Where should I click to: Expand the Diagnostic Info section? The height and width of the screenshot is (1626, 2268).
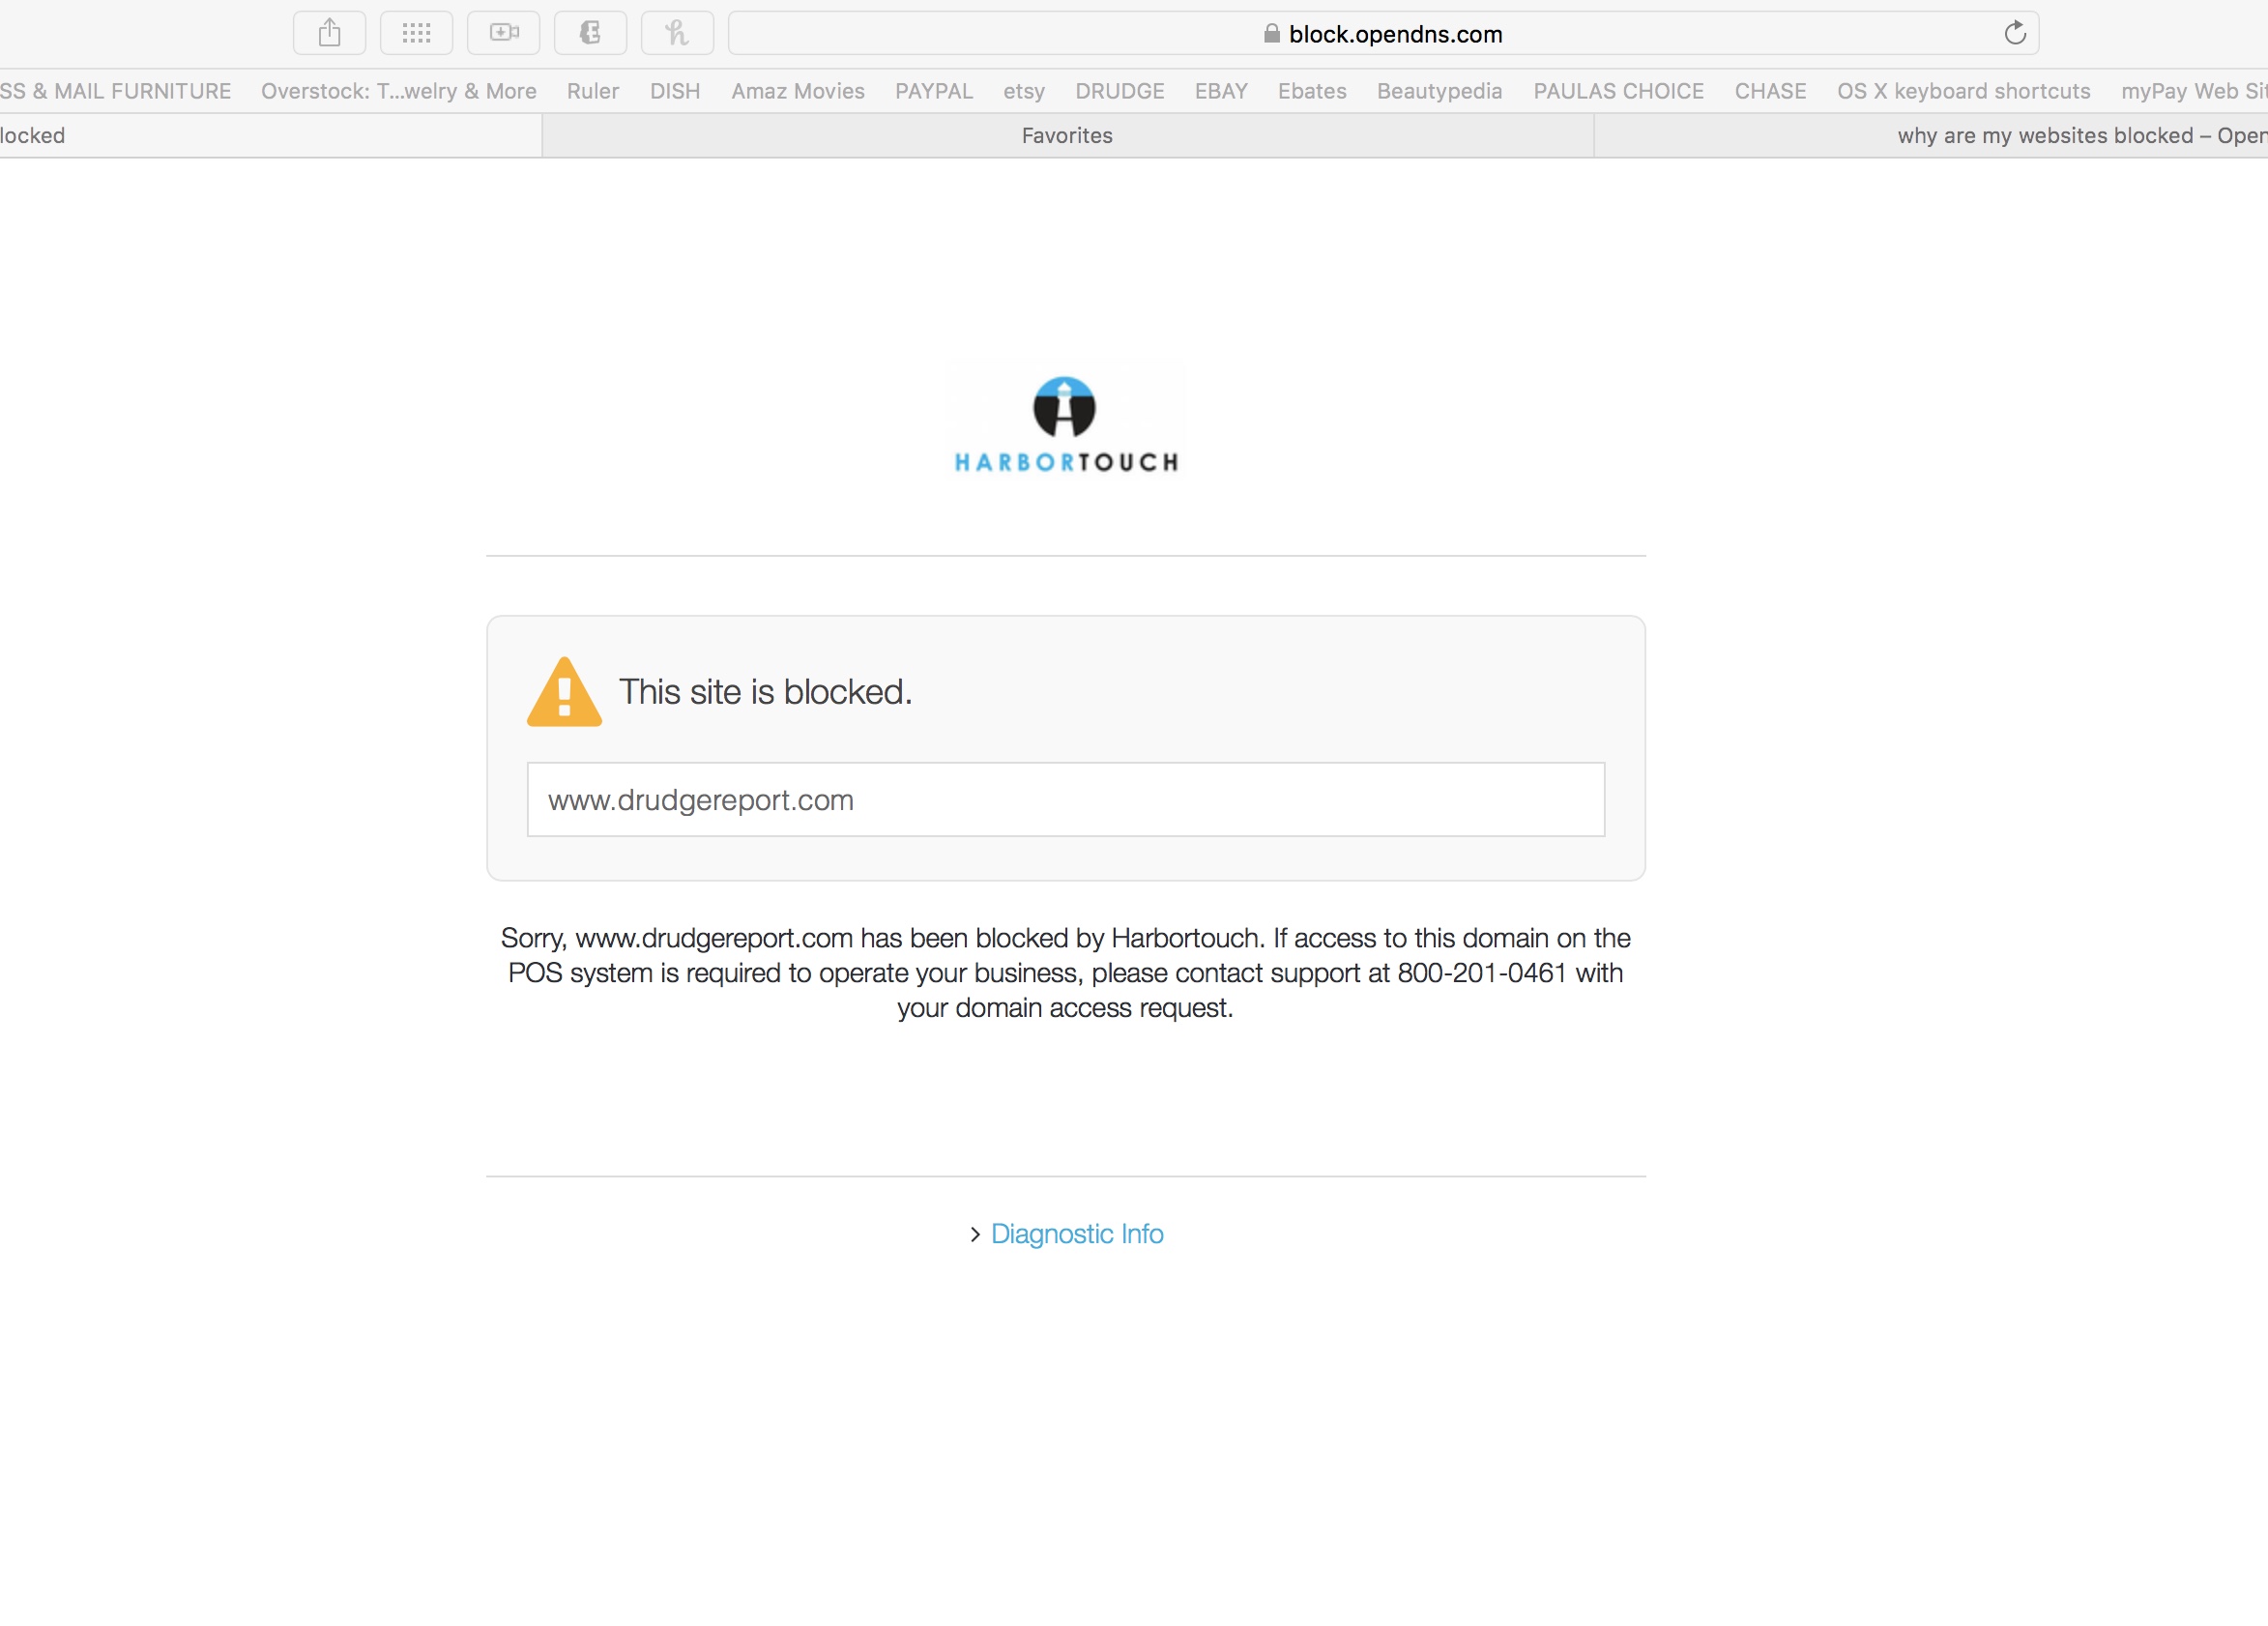click(1076, 1234)
